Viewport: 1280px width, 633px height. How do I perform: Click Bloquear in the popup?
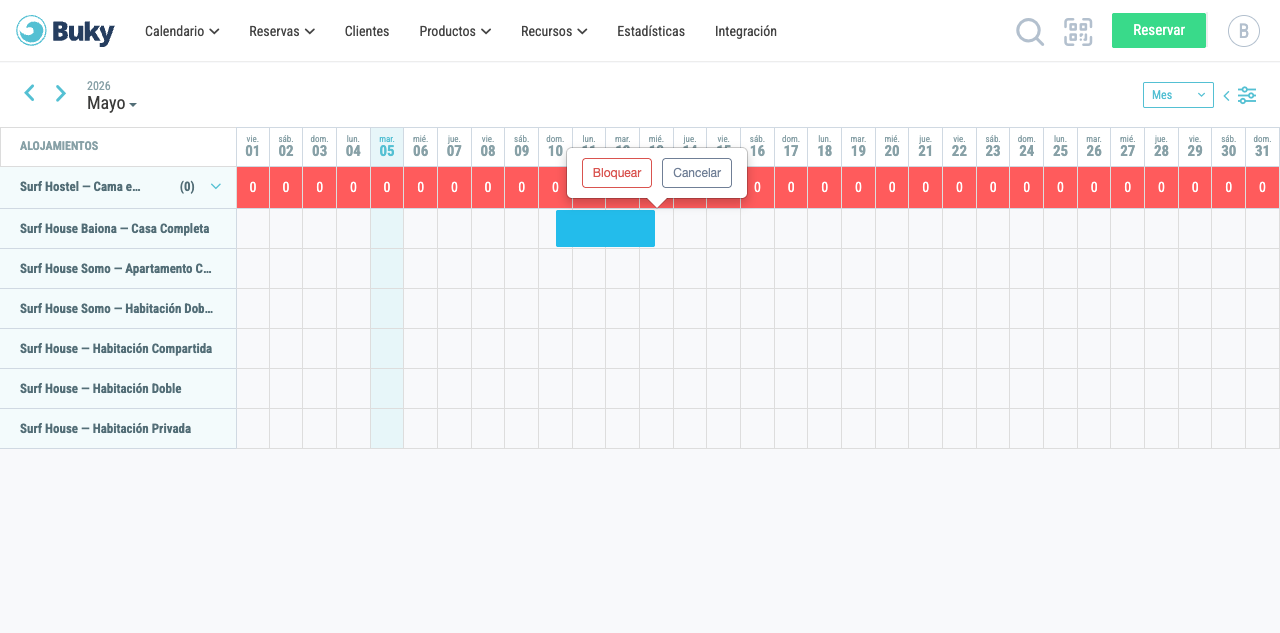point(617,173)
